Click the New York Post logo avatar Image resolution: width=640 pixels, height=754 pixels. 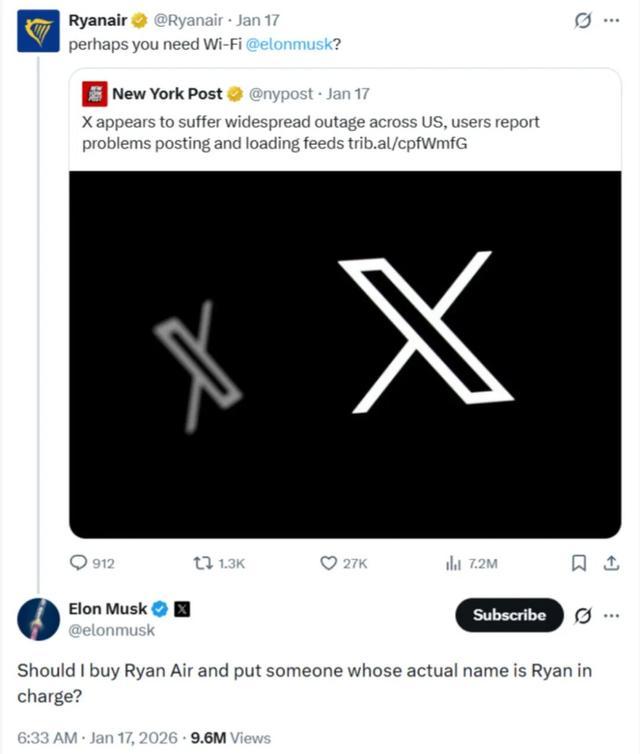(95, 94)
